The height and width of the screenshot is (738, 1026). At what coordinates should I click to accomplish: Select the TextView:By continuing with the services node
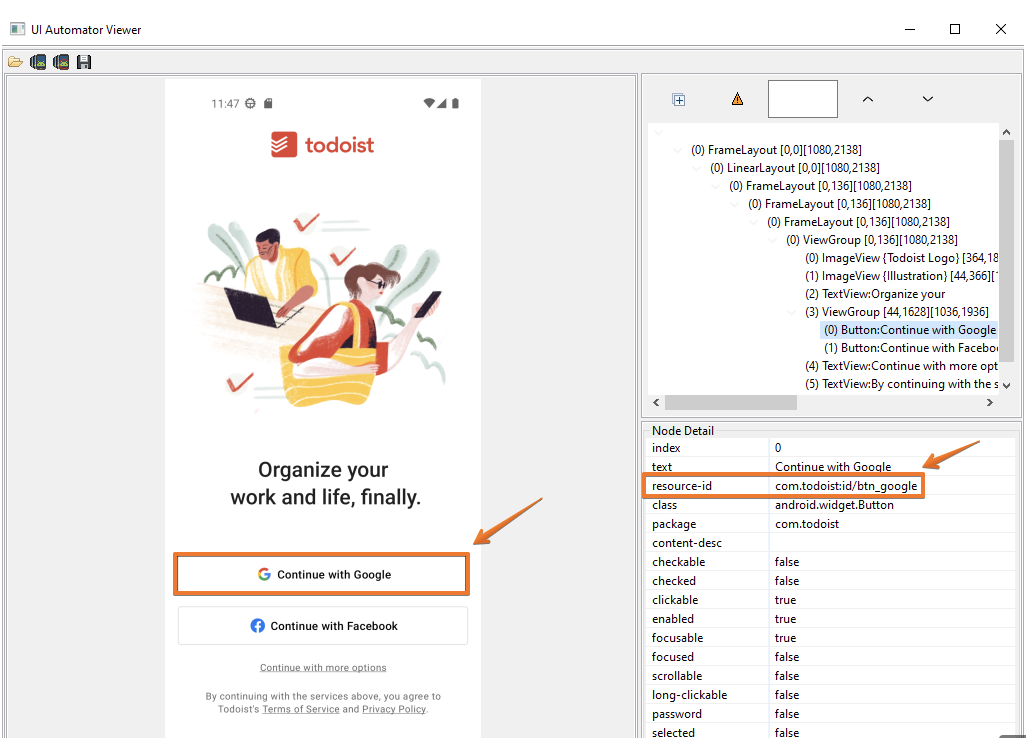click(901, 384)
